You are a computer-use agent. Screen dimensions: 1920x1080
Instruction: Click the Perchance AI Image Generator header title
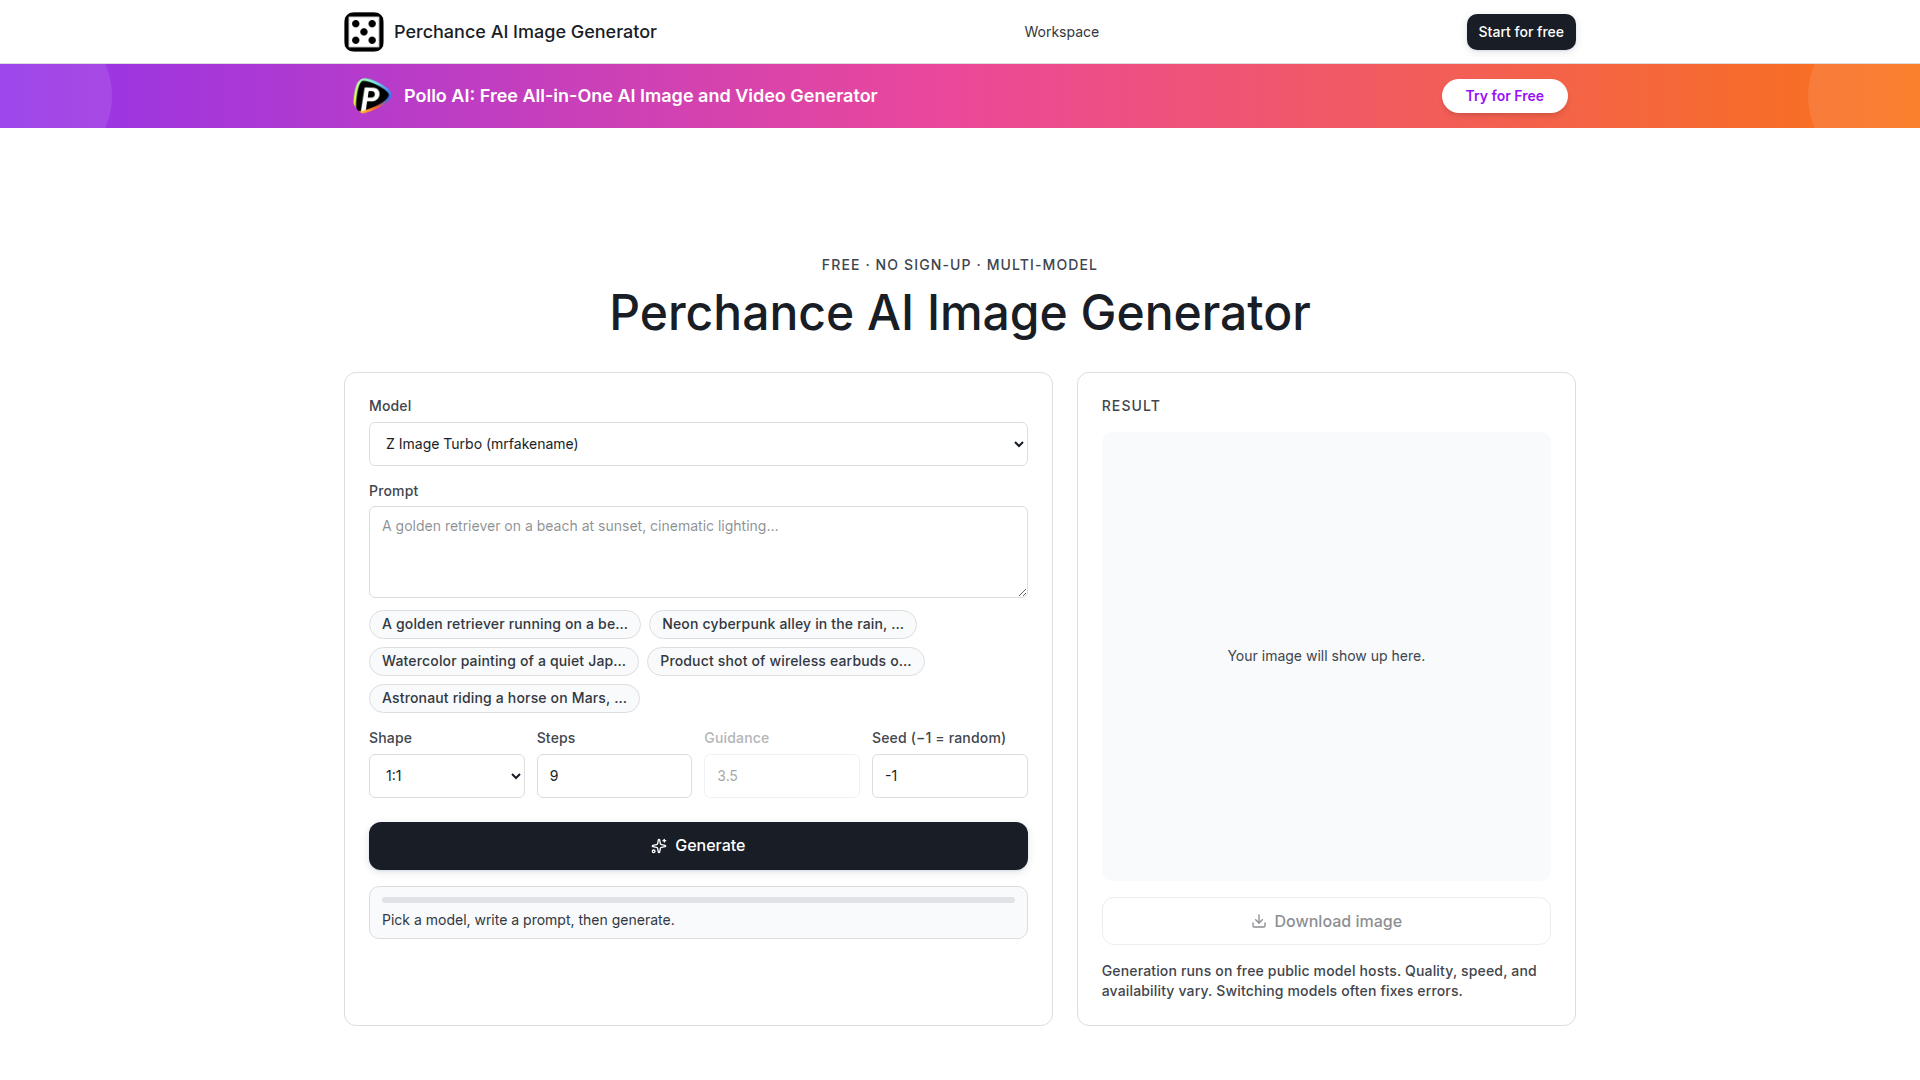[525, 32]
